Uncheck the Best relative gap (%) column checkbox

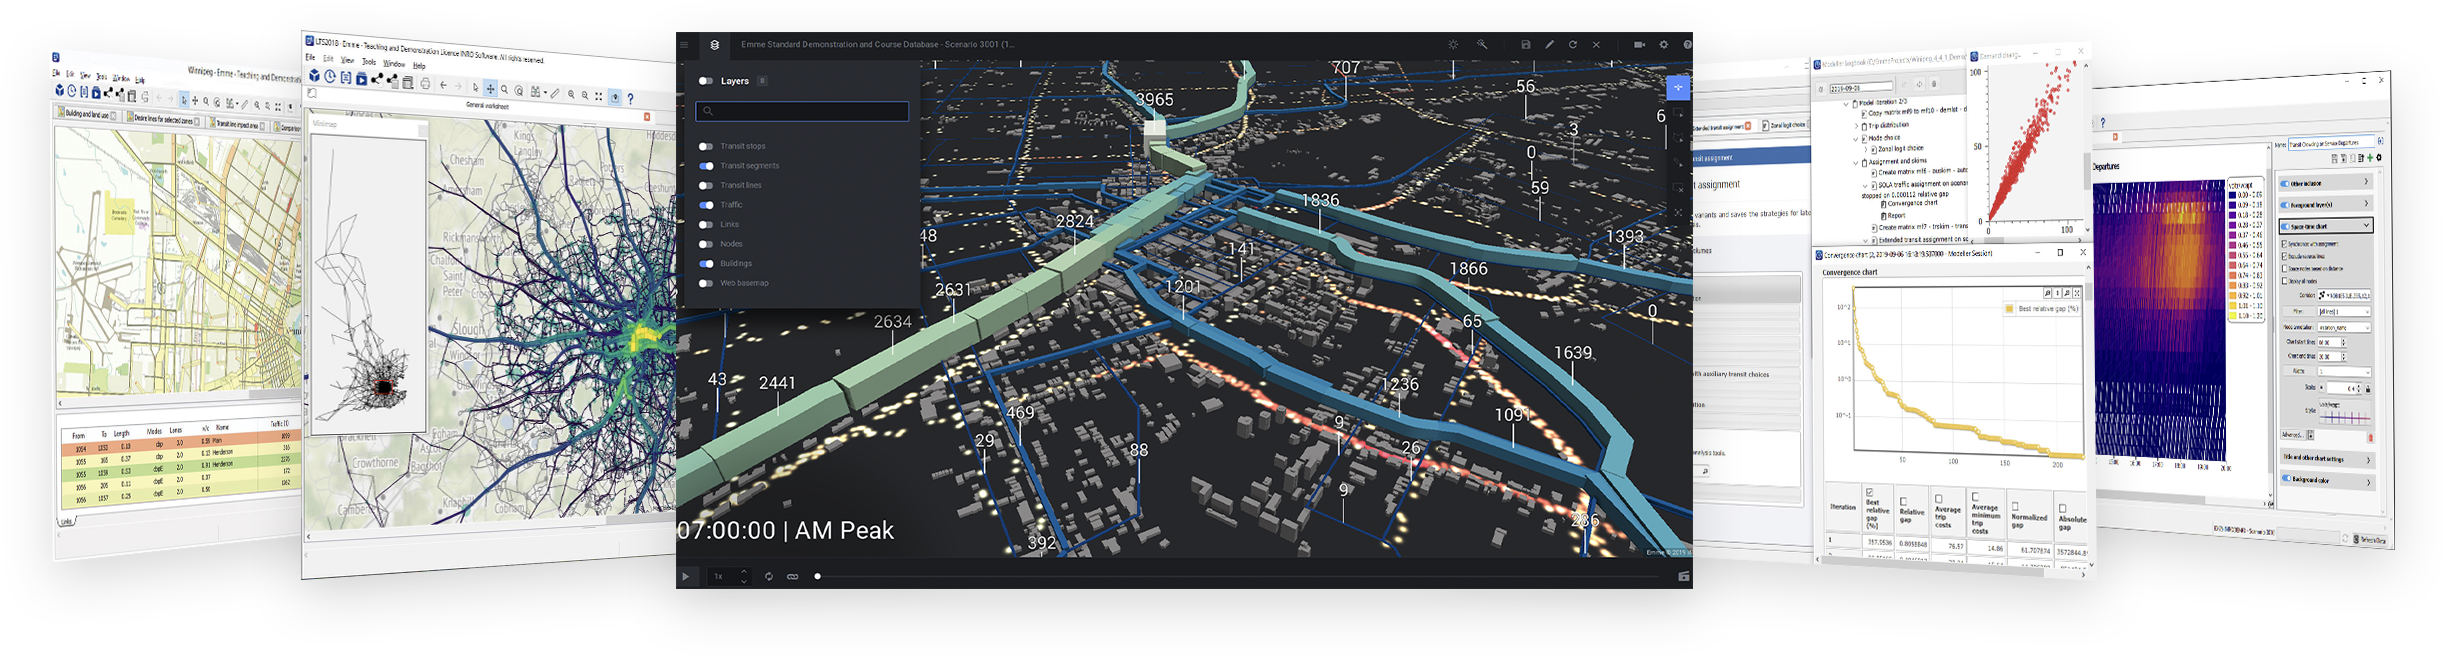[x=1869, y=492]
